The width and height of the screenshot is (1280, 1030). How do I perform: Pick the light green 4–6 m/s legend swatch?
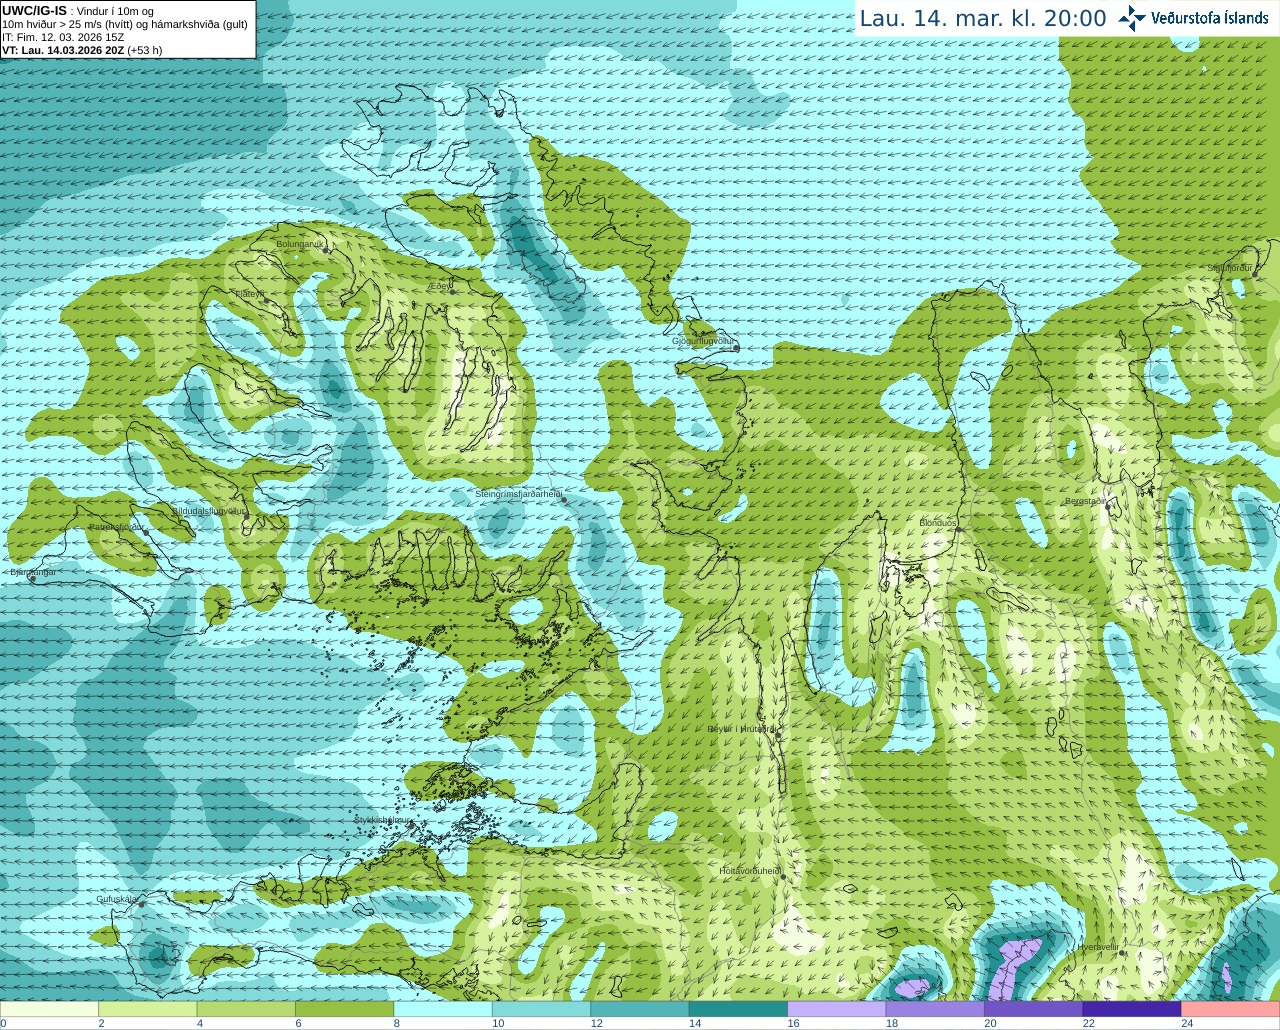pyautogui.click(x=246, y=1009)
